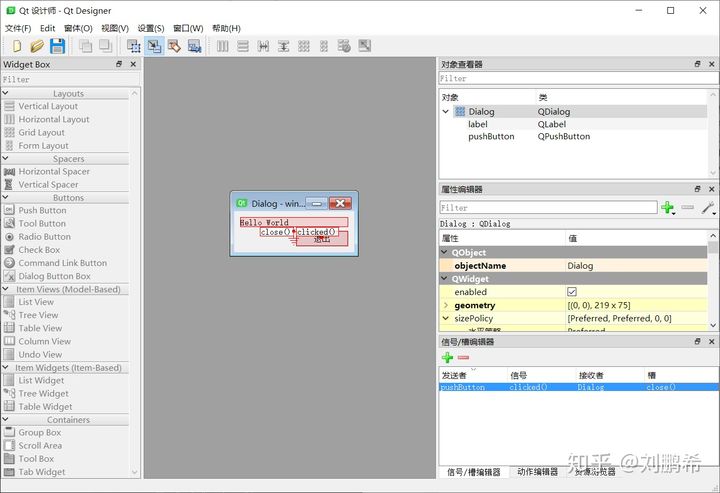Screen dimensions: 720x493
Task: Open the 视图(V) menu
Action: click(x=115, y=28)
